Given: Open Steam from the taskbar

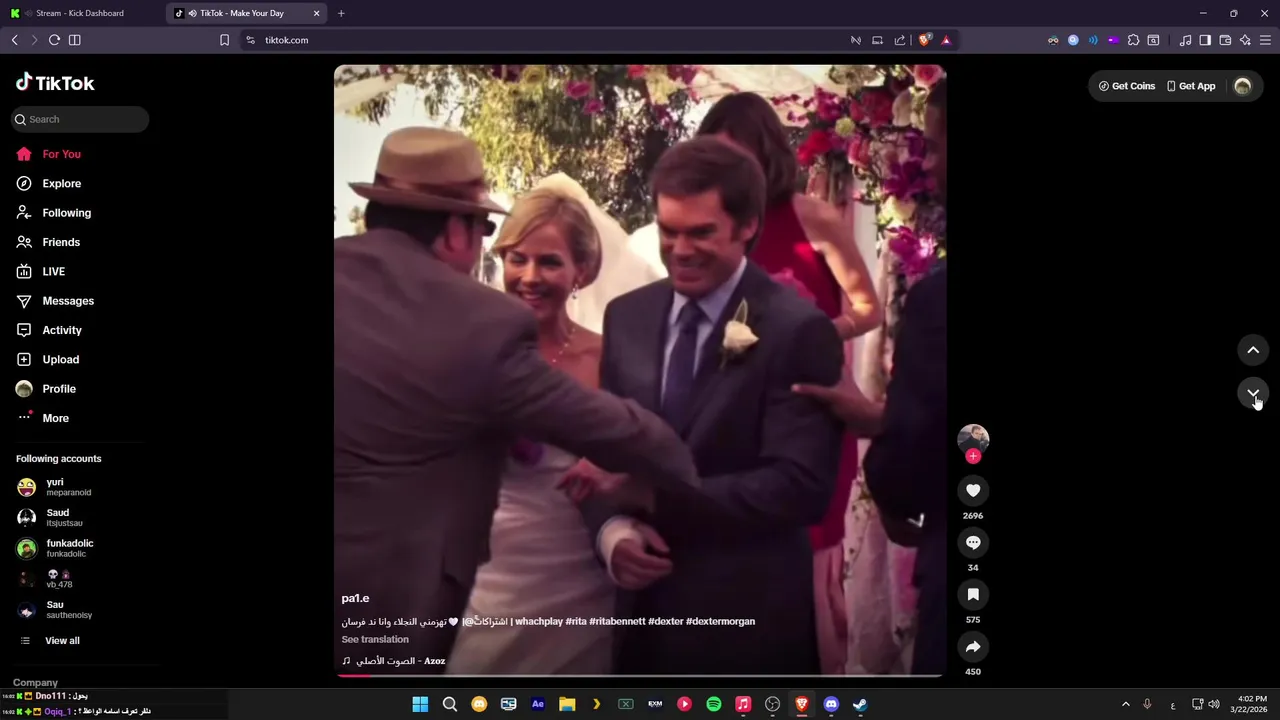Looking at the screenshot, I should tap(860, 704).
